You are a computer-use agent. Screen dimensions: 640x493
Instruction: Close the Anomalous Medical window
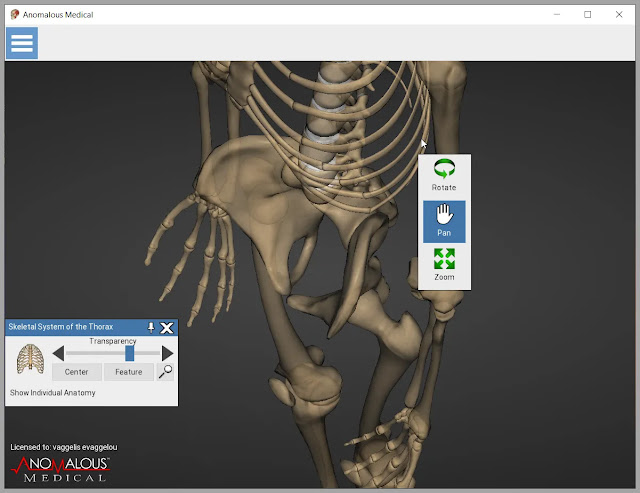point(619,15)
